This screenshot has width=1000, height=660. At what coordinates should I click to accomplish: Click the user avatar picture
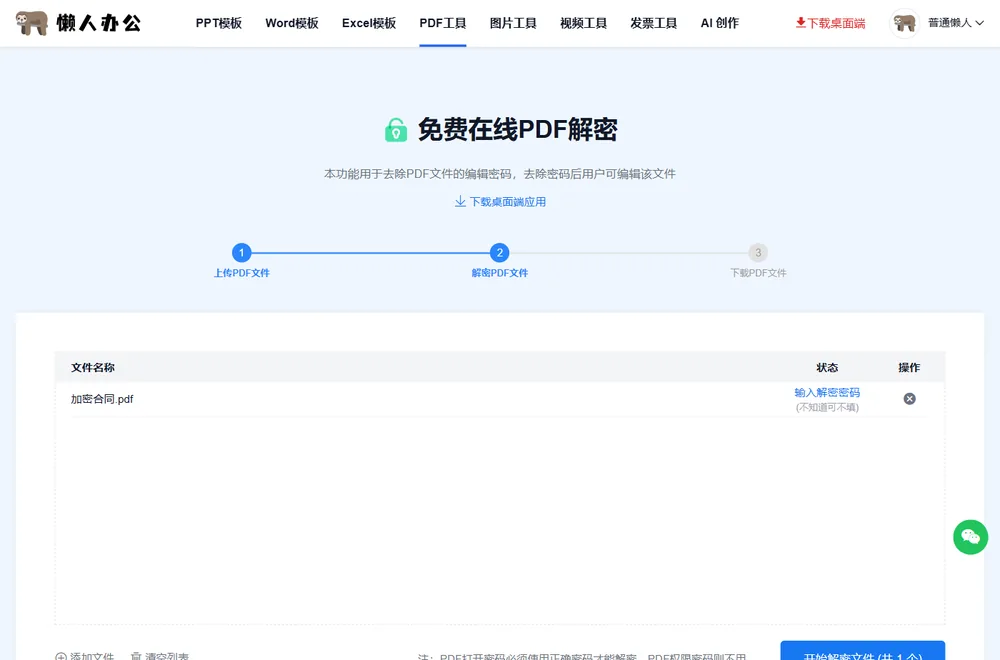[904, 24]
